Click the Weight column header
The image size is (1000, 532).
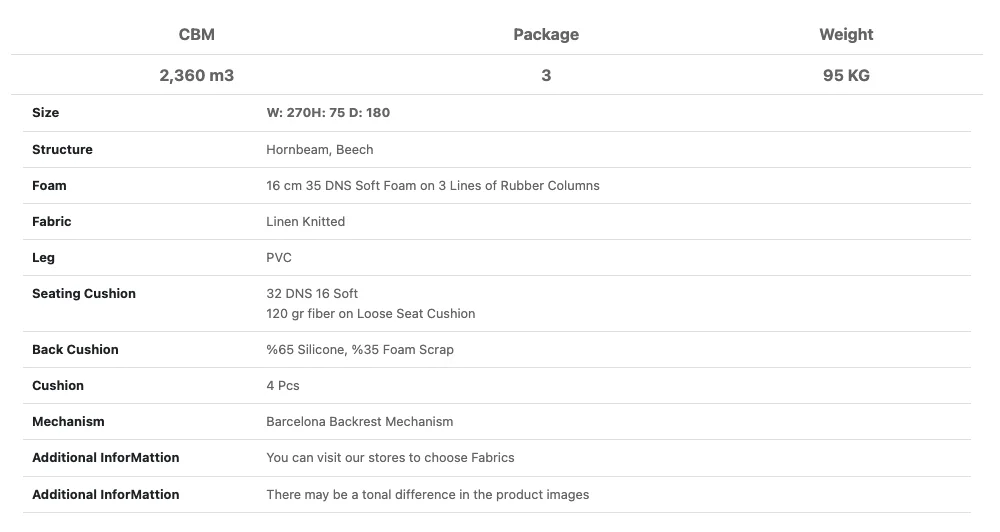click(846, 34)
